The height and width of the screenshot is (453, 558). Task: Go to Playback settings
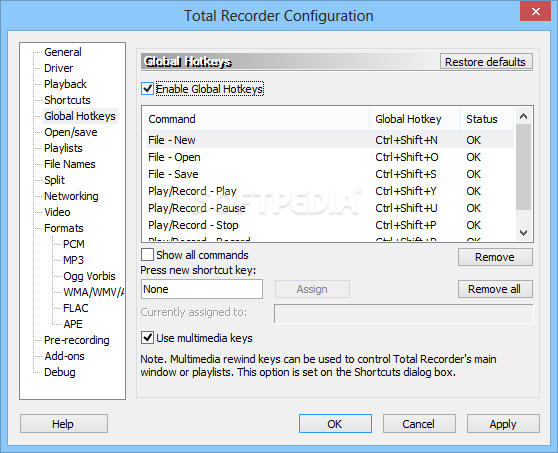(65, 84)
